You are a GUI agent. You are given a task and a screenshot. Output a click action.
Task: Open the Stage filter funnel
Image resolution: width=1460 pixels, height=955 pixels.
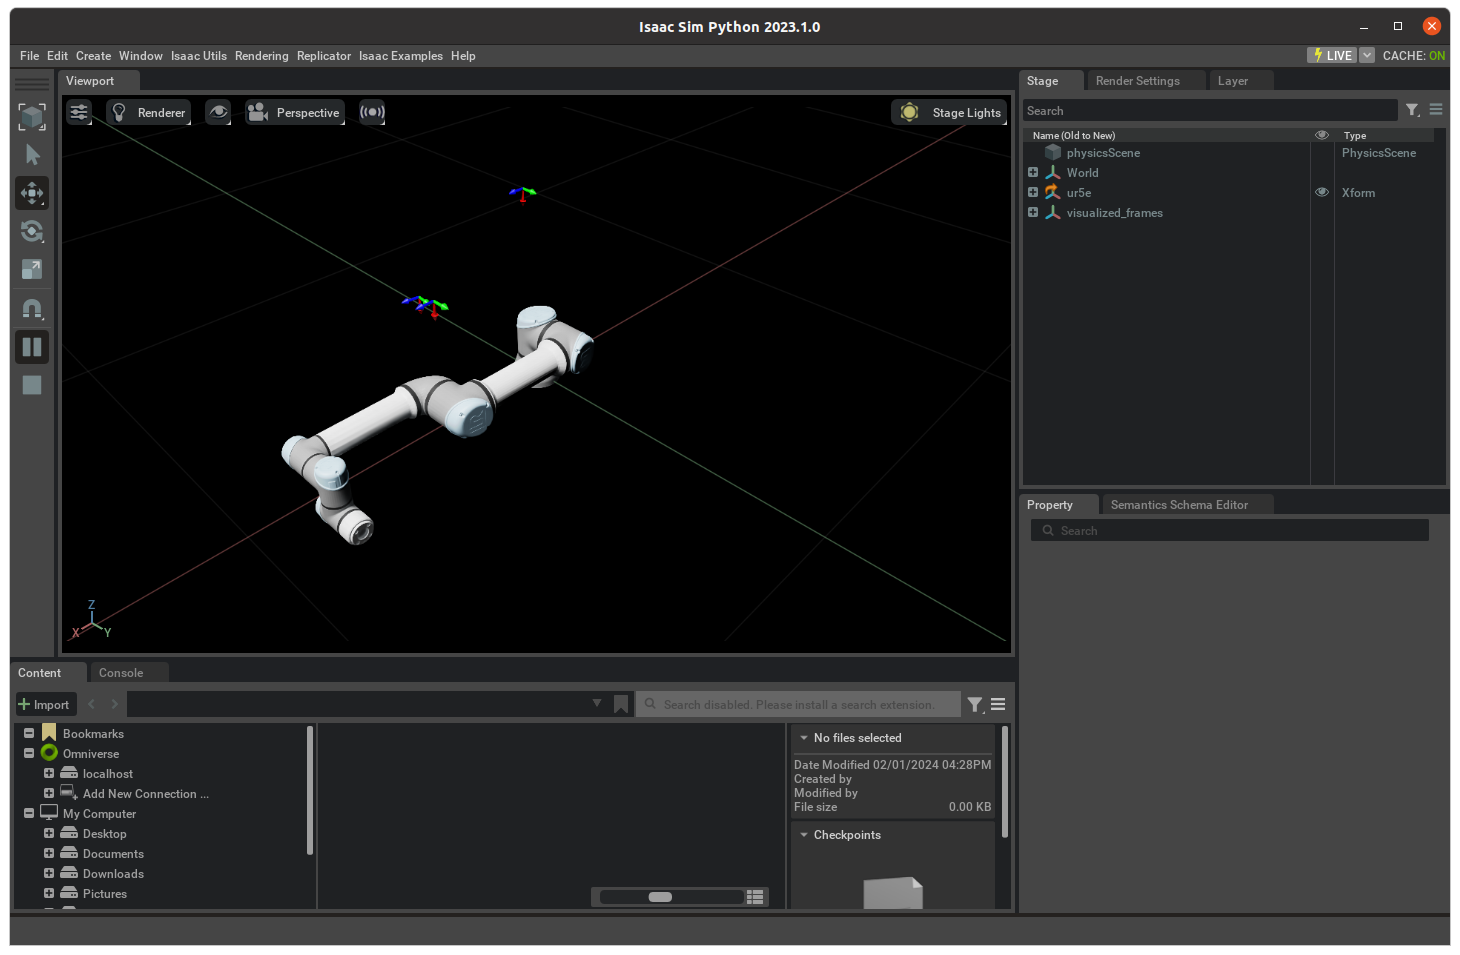pyautogui.click(x=1413, y=110)
